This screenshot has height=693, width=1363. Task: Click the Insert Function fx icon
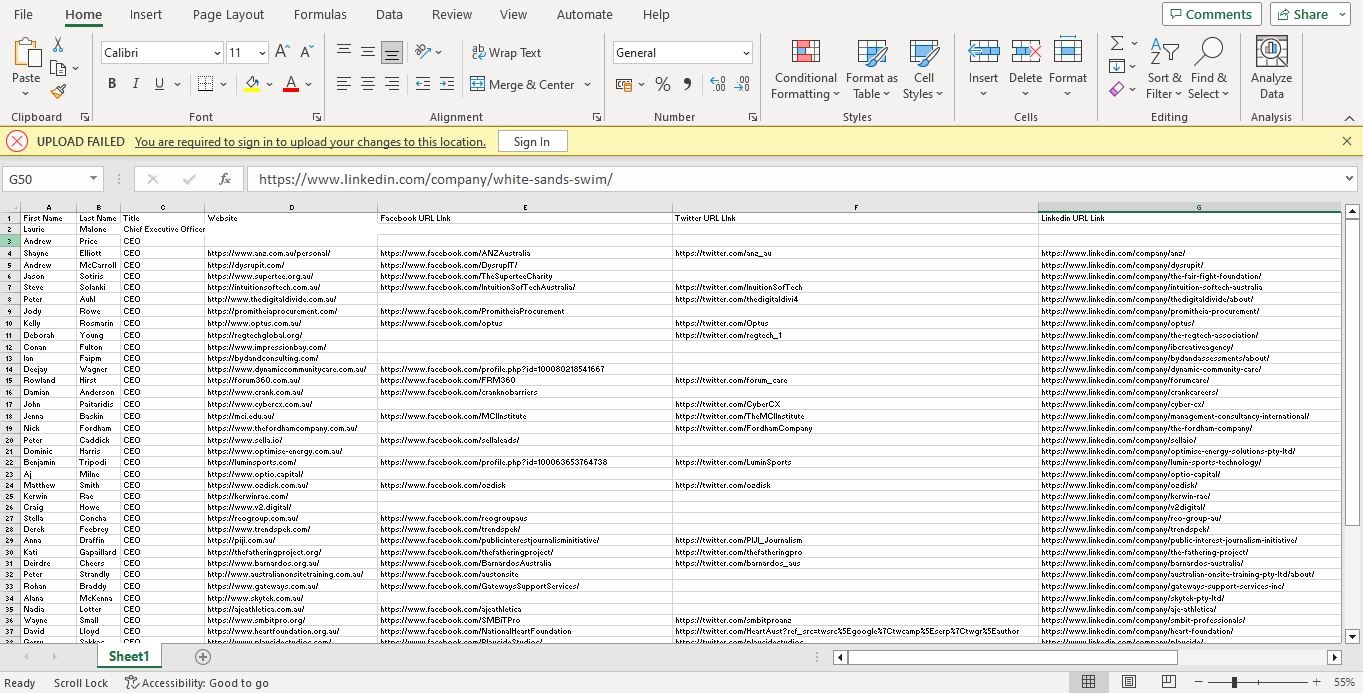pos(225,179)
